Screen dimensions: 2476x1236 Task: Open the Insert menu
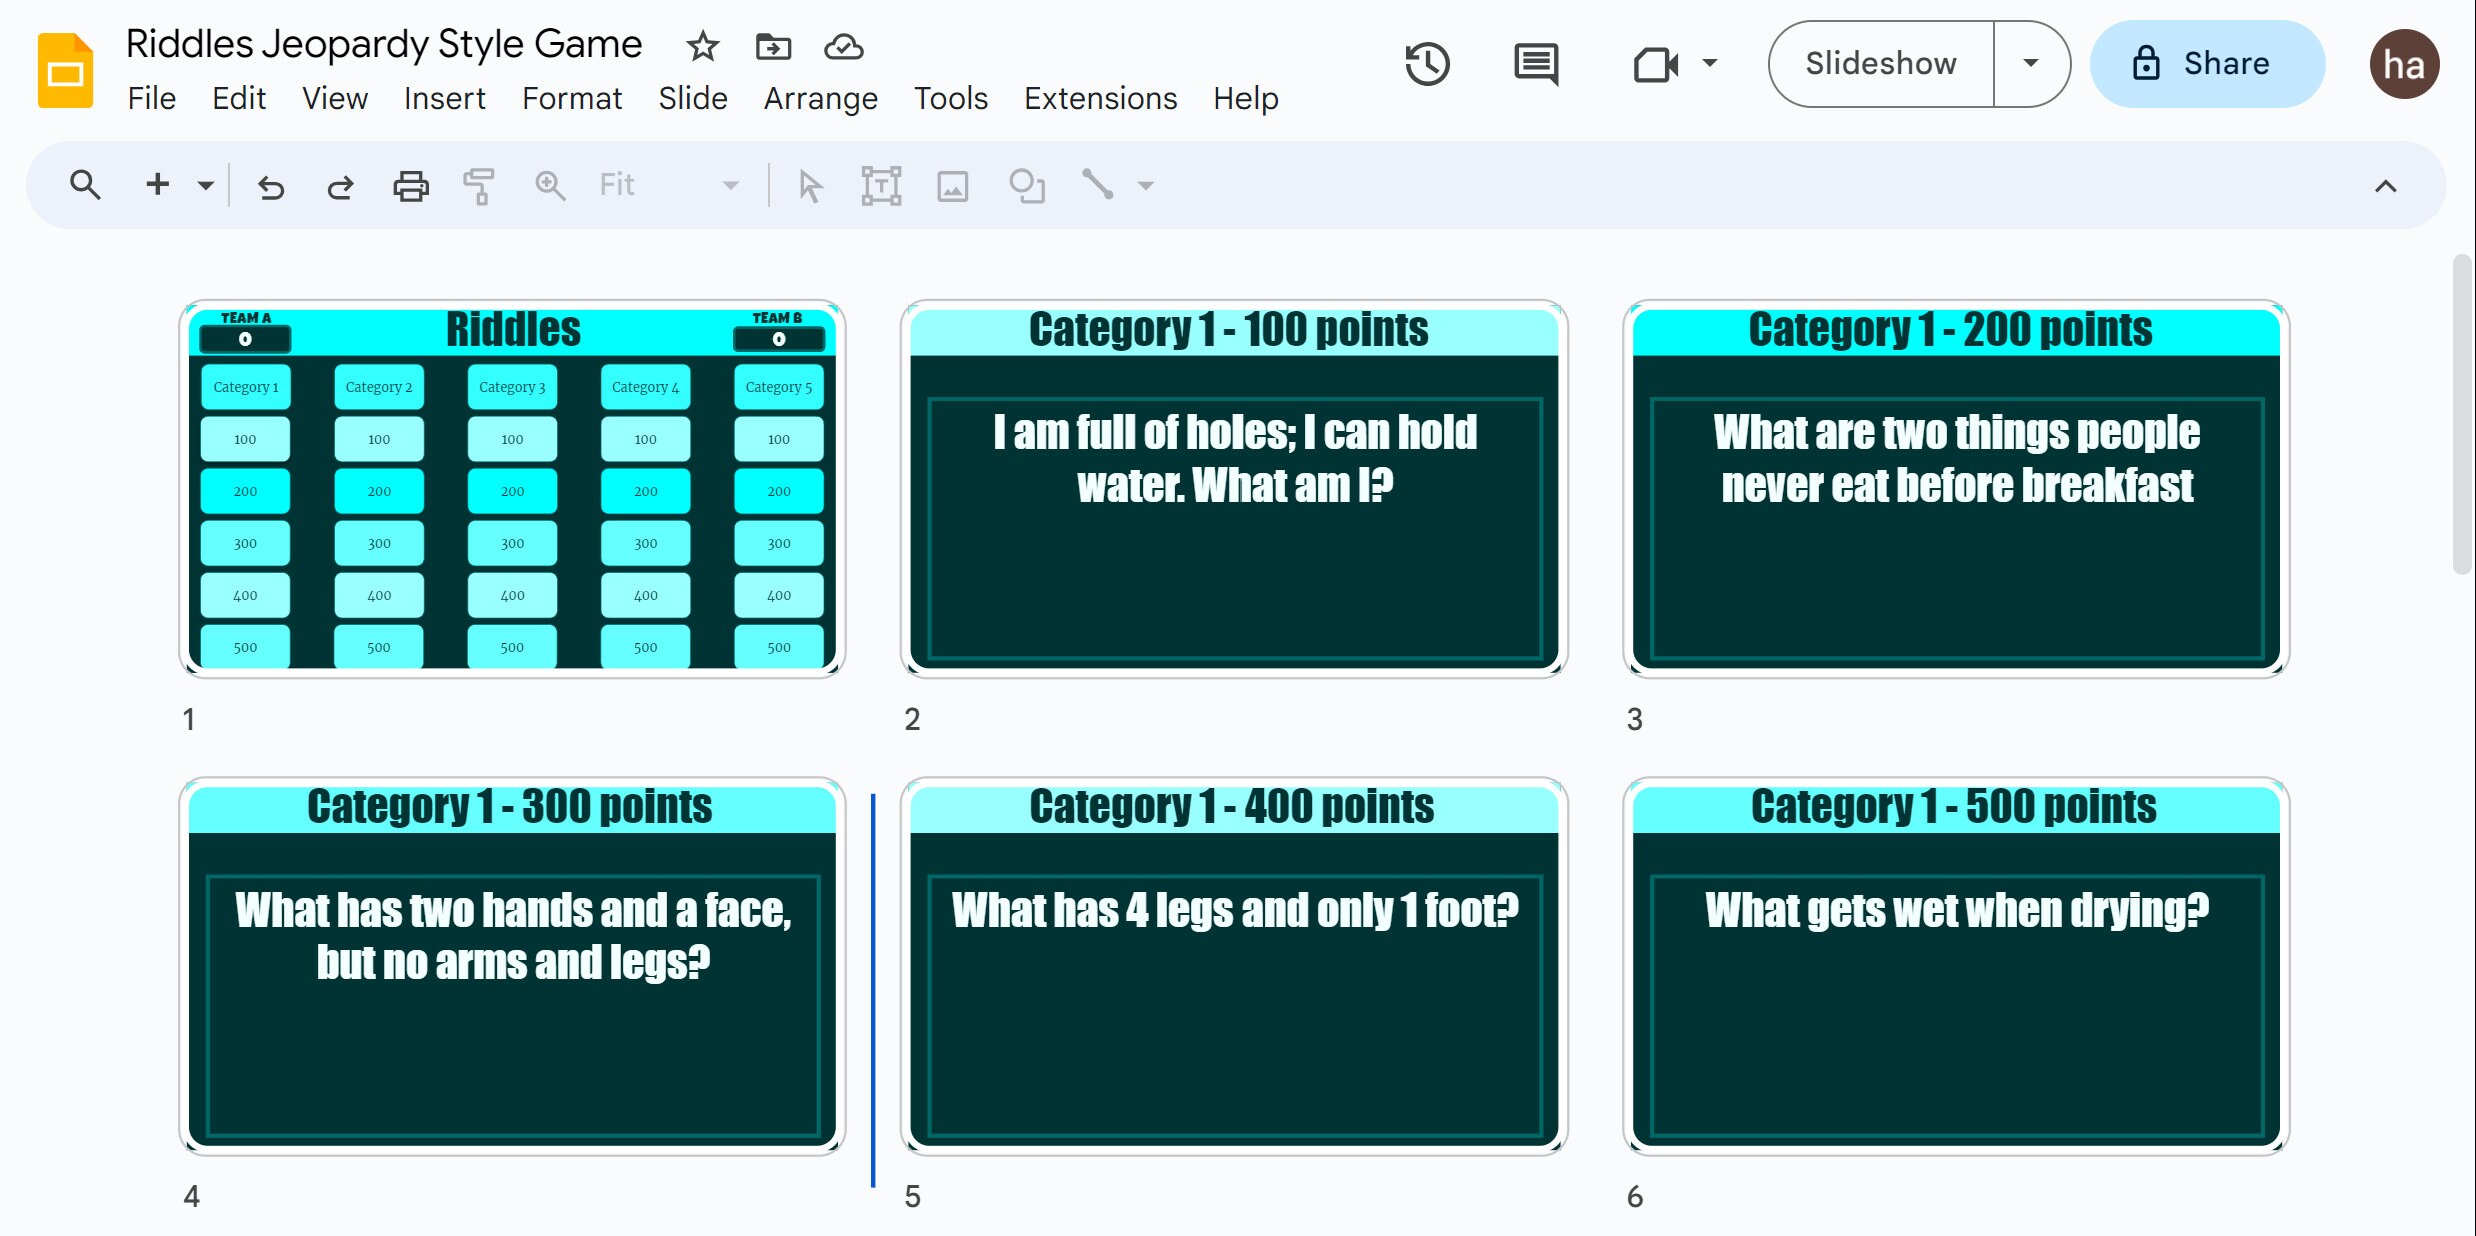point(444,98)
